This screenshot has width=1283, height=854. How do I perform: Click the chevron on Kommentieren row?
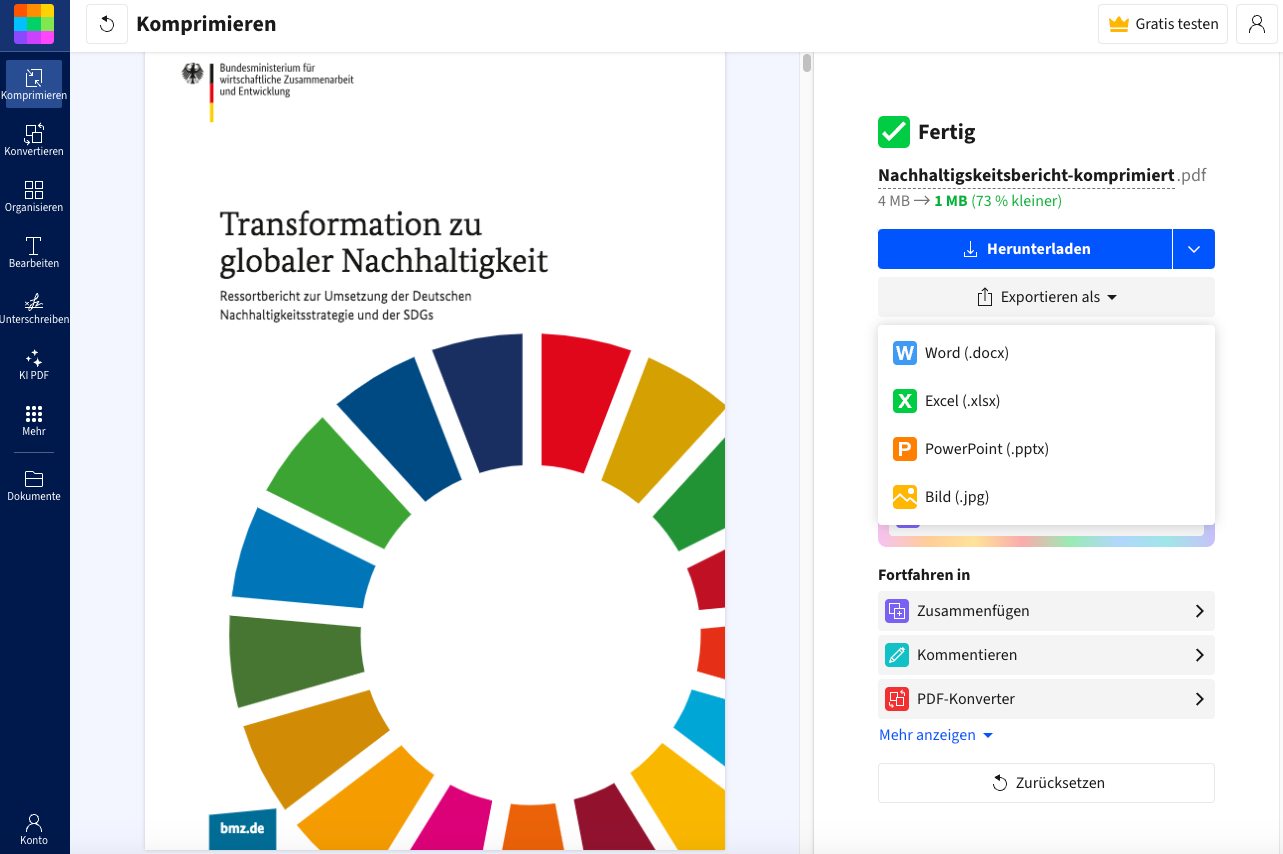pos(1200,655)
